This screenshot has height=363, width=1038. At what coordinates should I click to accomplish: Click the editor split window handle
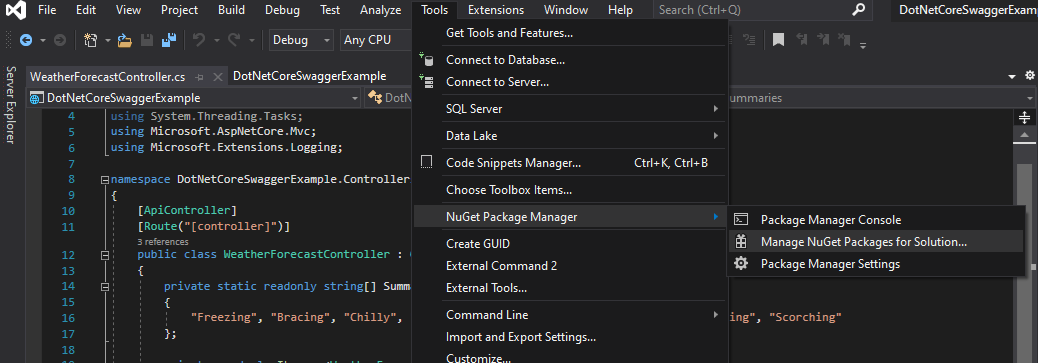point(1024,118)
